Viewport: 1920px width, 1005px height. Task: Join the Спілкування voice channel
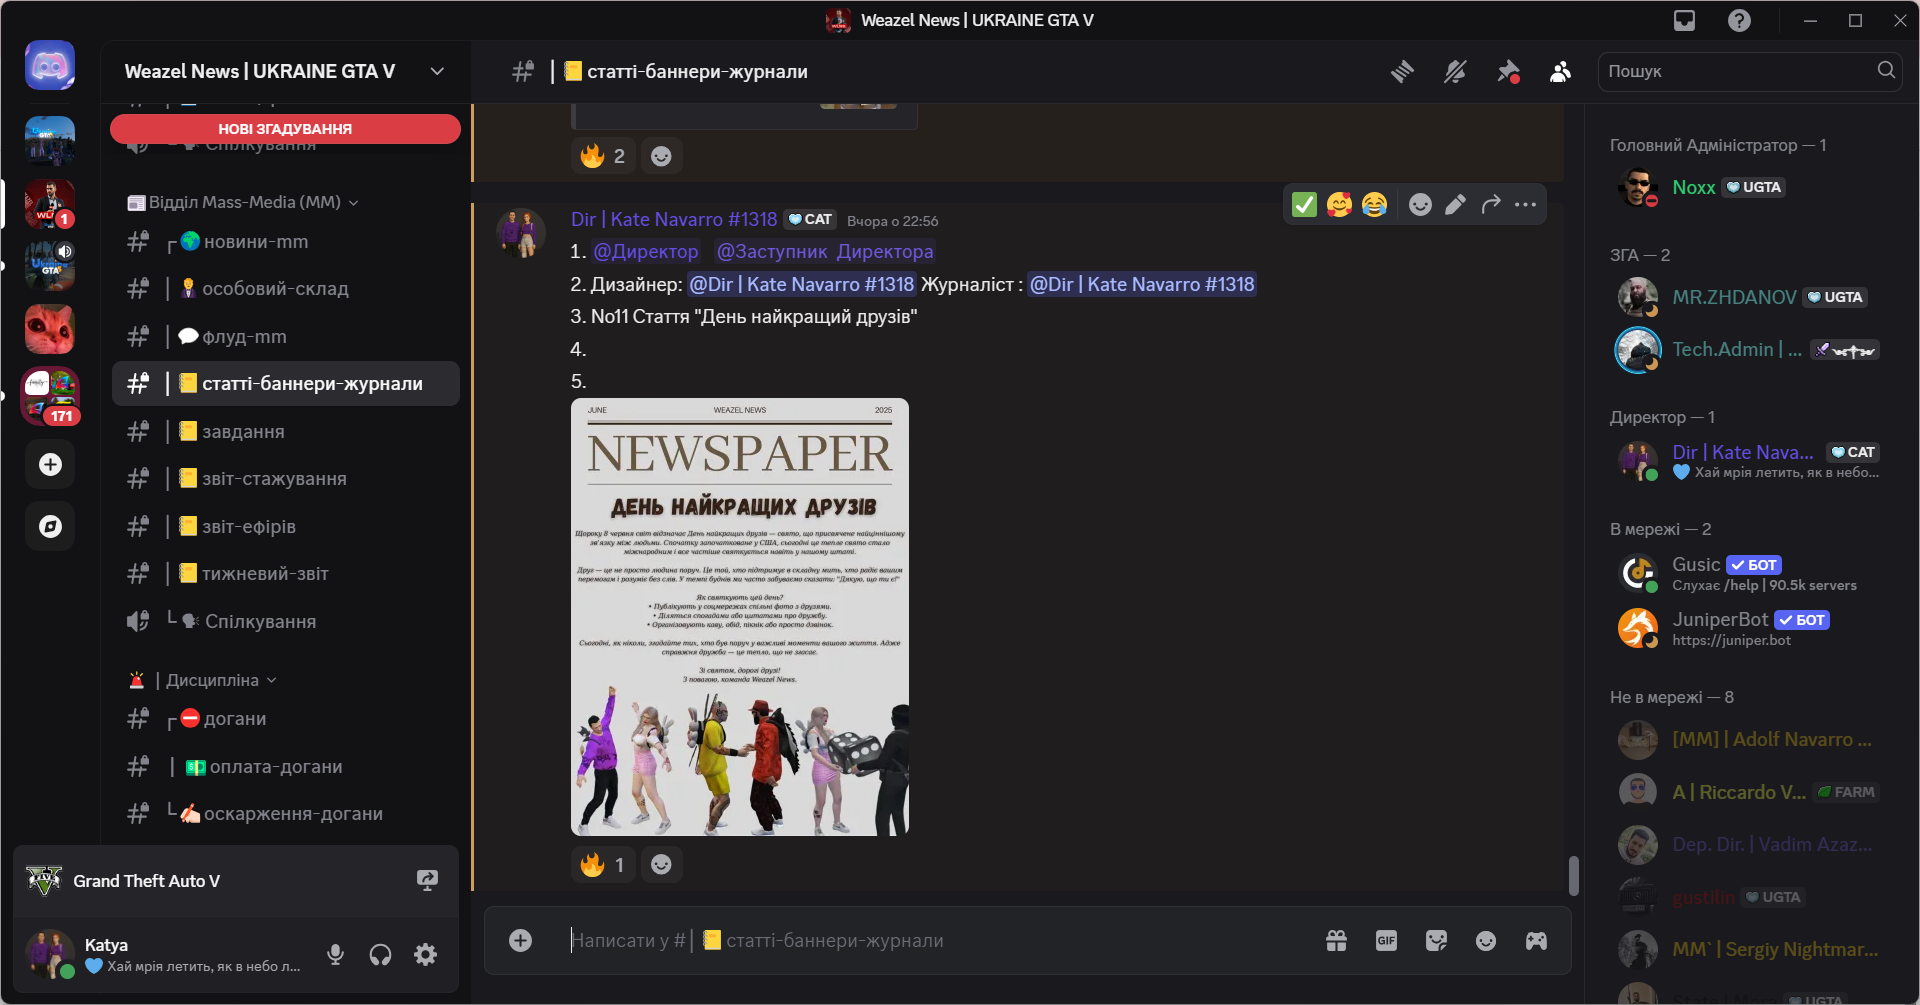click(285, 622)
